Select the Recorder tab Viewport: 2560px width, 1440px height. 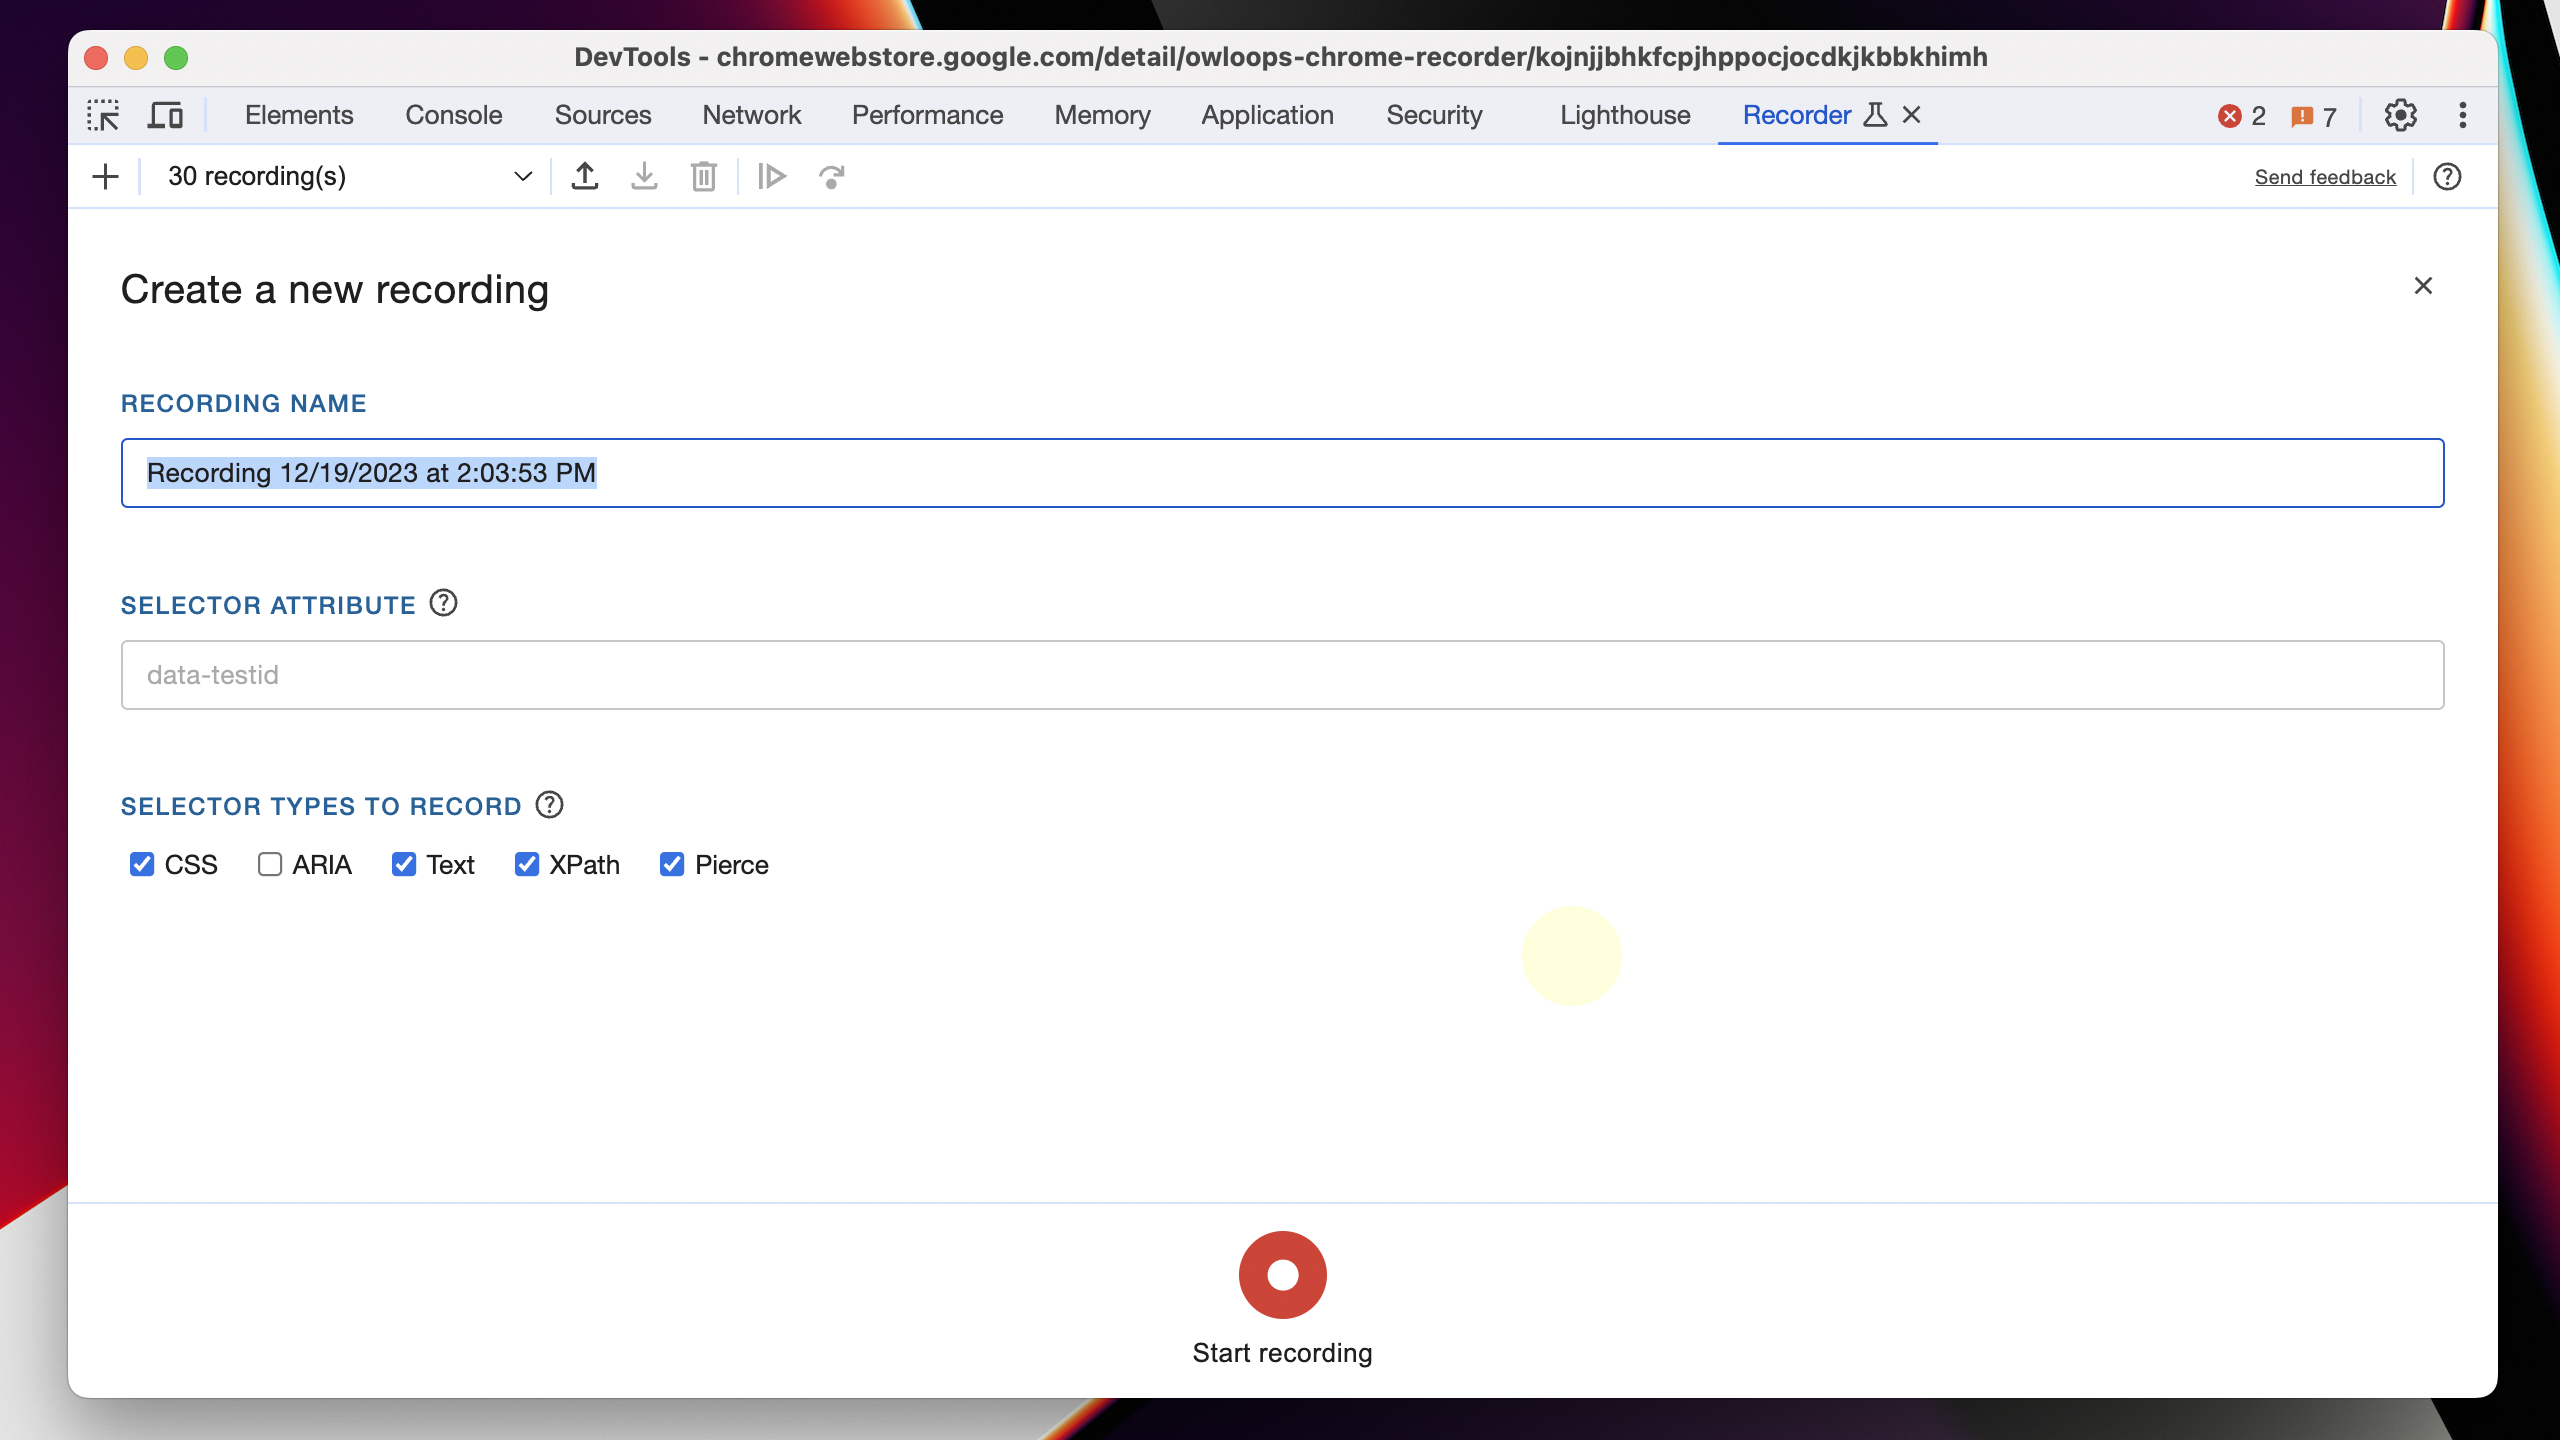click(x=1796, y=115)
